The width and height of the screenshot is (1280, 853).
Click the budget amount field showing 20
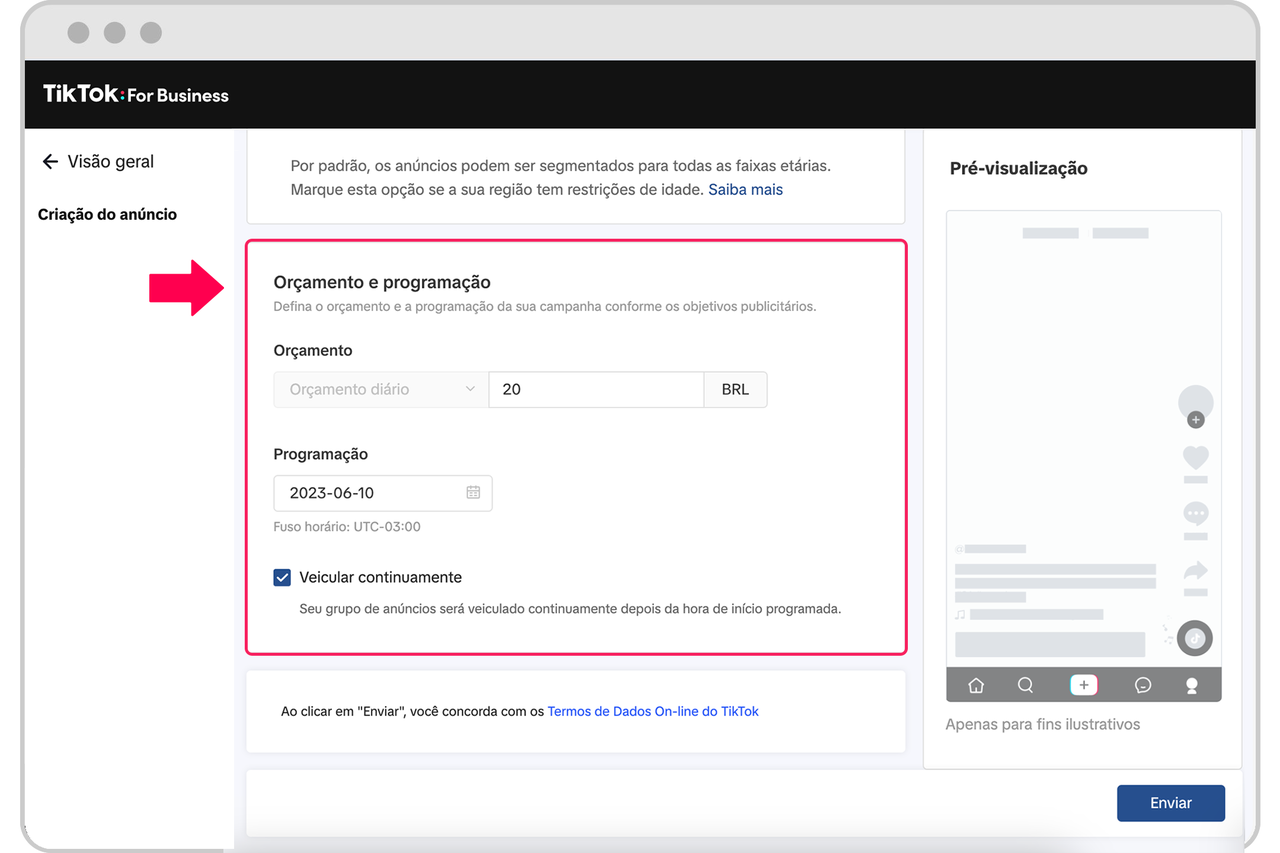tap(596, 390)
